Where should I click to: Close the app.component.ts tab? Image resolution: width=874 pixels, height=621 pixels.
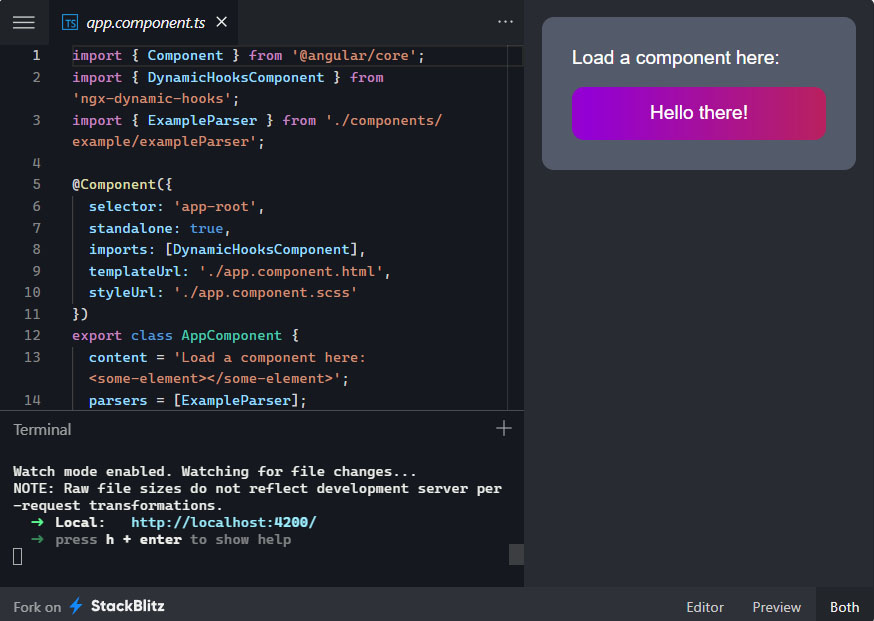221,22
